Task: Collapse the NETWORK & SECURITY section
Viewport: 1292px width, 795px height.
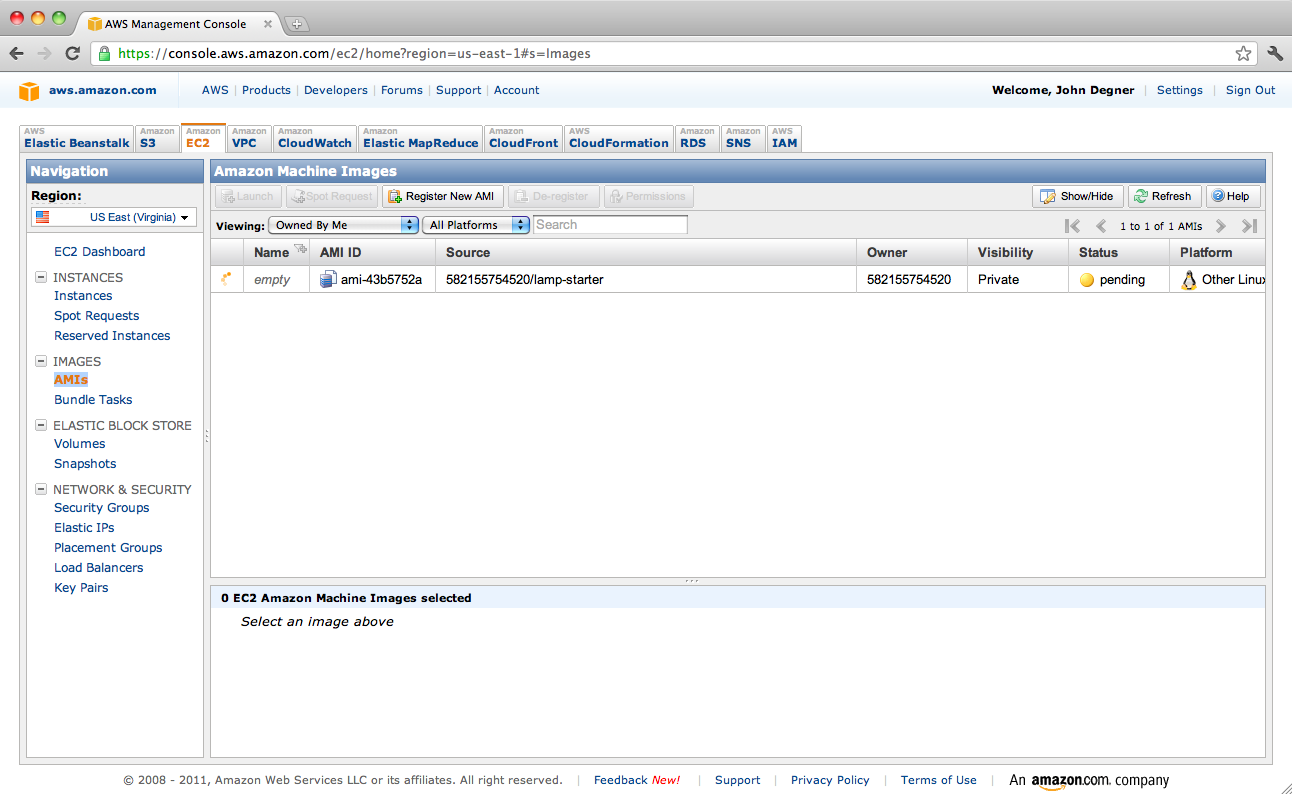Action: [x=41, y=490]
